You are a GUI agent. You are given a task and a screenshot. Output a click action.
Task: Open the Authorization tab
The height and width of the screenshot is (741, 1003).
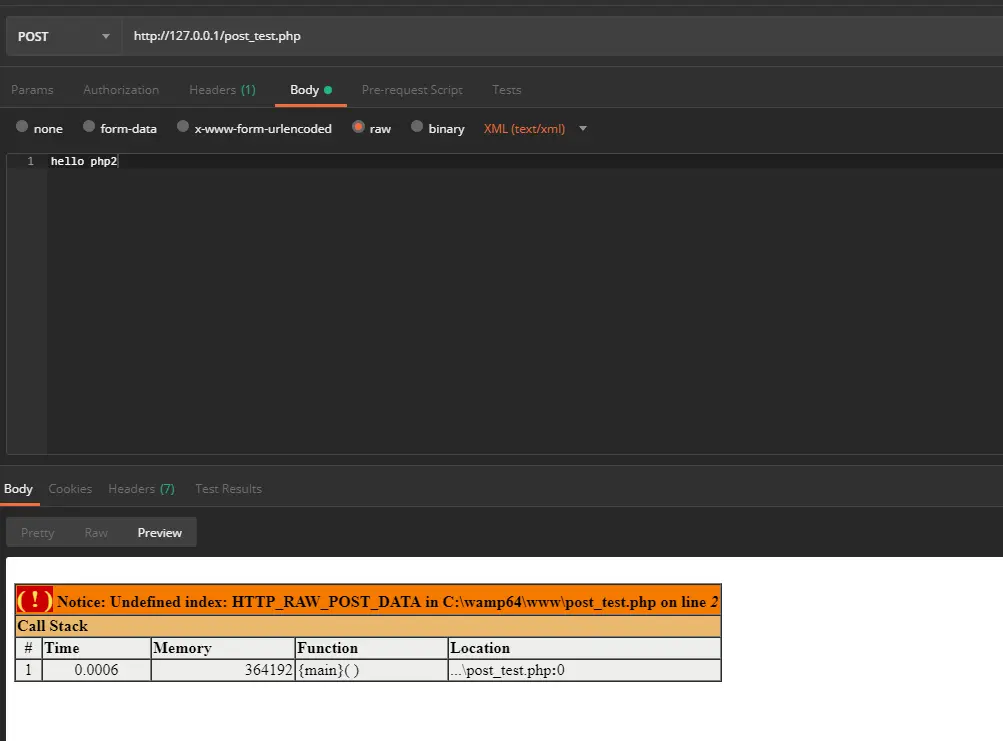121,90
